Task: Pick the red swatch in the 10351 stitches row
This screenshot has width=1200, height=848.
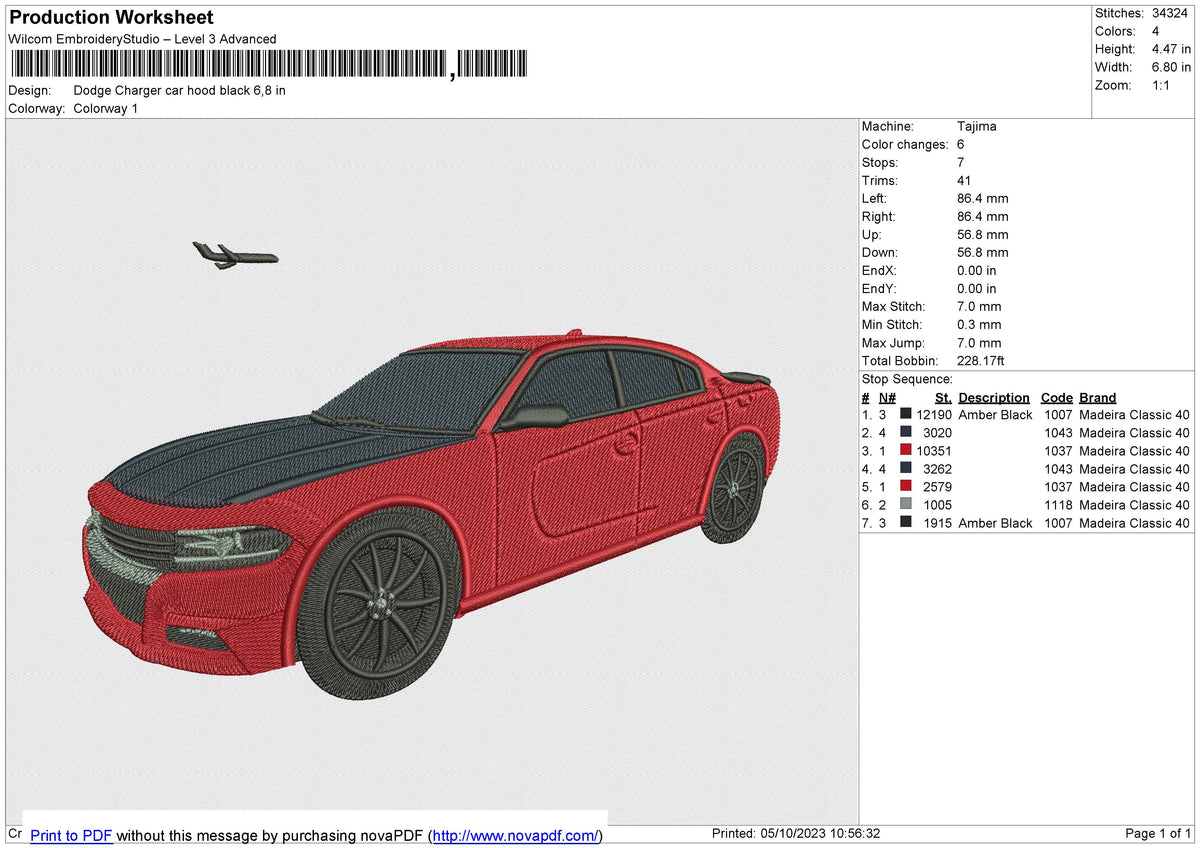Action: tap(905, 451)
